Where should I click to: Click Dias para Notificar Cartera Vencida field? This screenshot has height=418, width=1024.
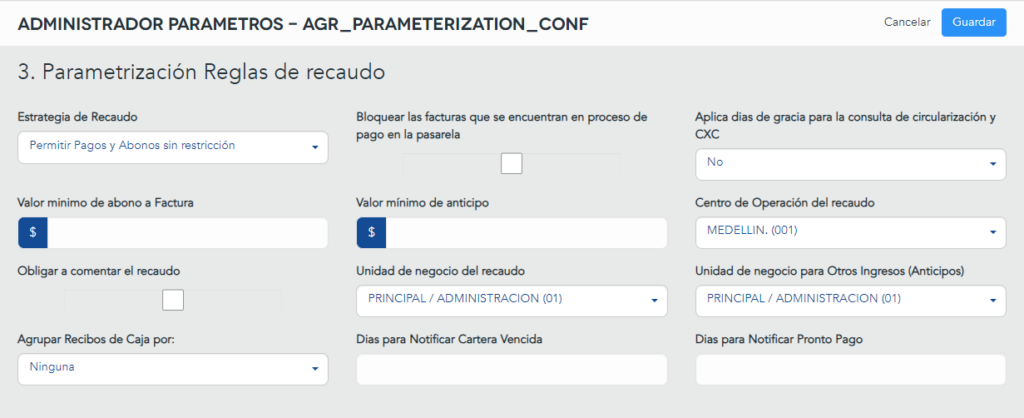pyautogui.click(x=512, y=370)
